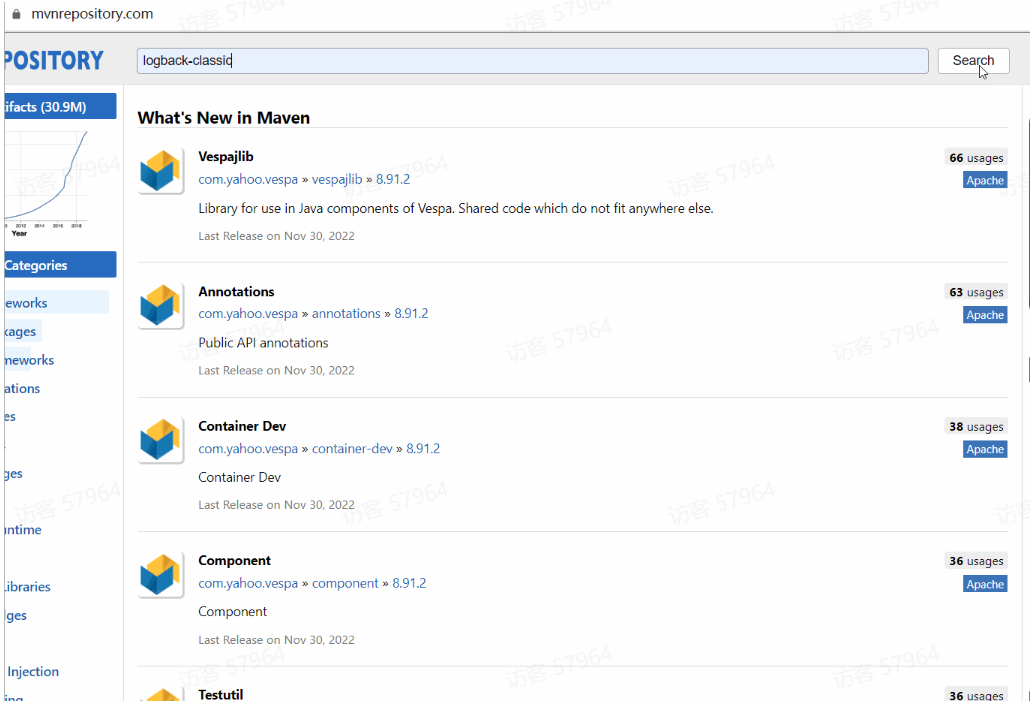1030x712 pixels.
Task: Click Apache license tag for Container Dev
Action: click(x=985, y=449)
